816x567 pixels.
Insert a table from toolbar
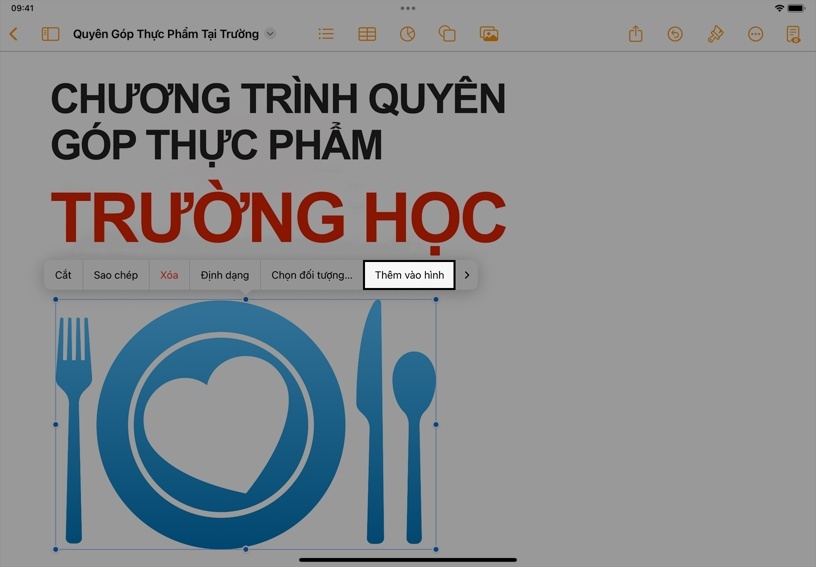pyautogui.click(x=367, y=34)
